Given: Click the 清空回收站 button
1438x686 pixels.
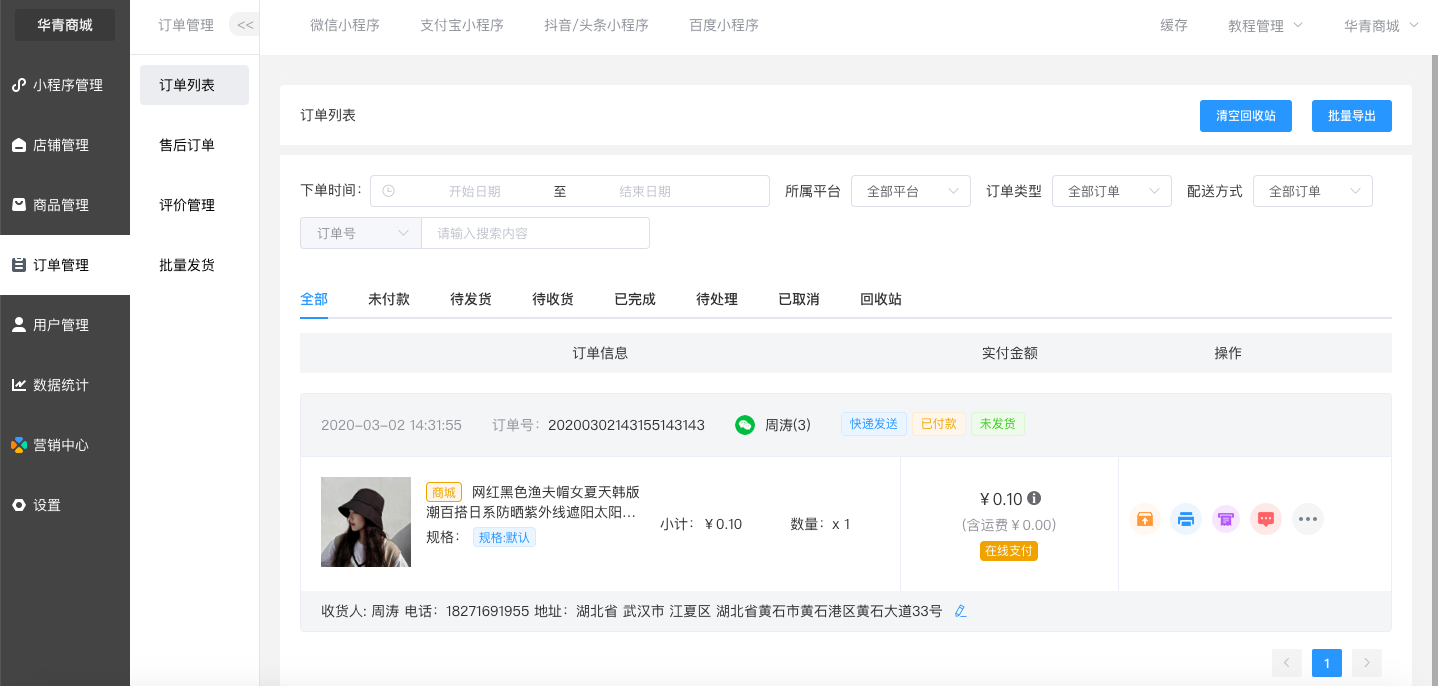Looking at the screenshot, I should click(x=1246, y=116).
